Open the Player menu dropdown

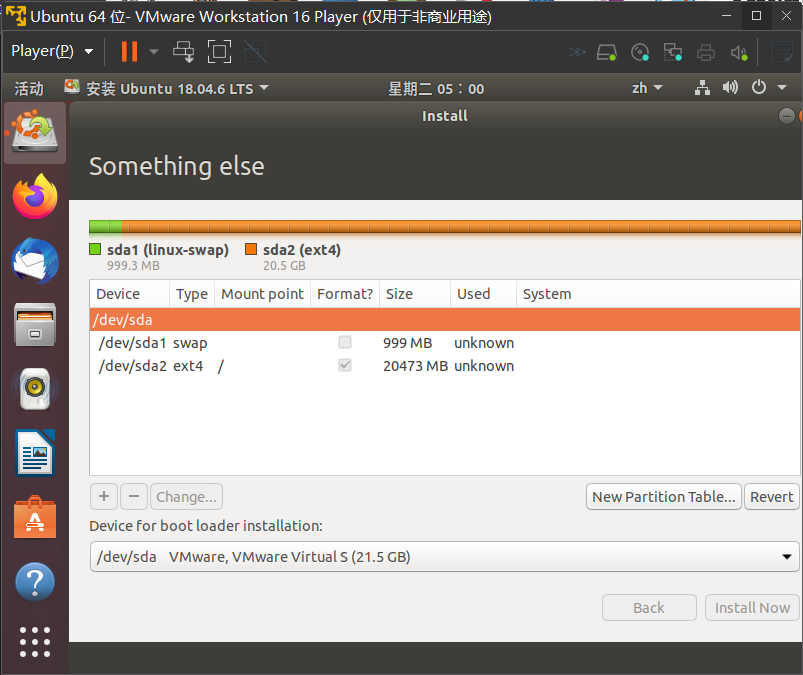52,51
